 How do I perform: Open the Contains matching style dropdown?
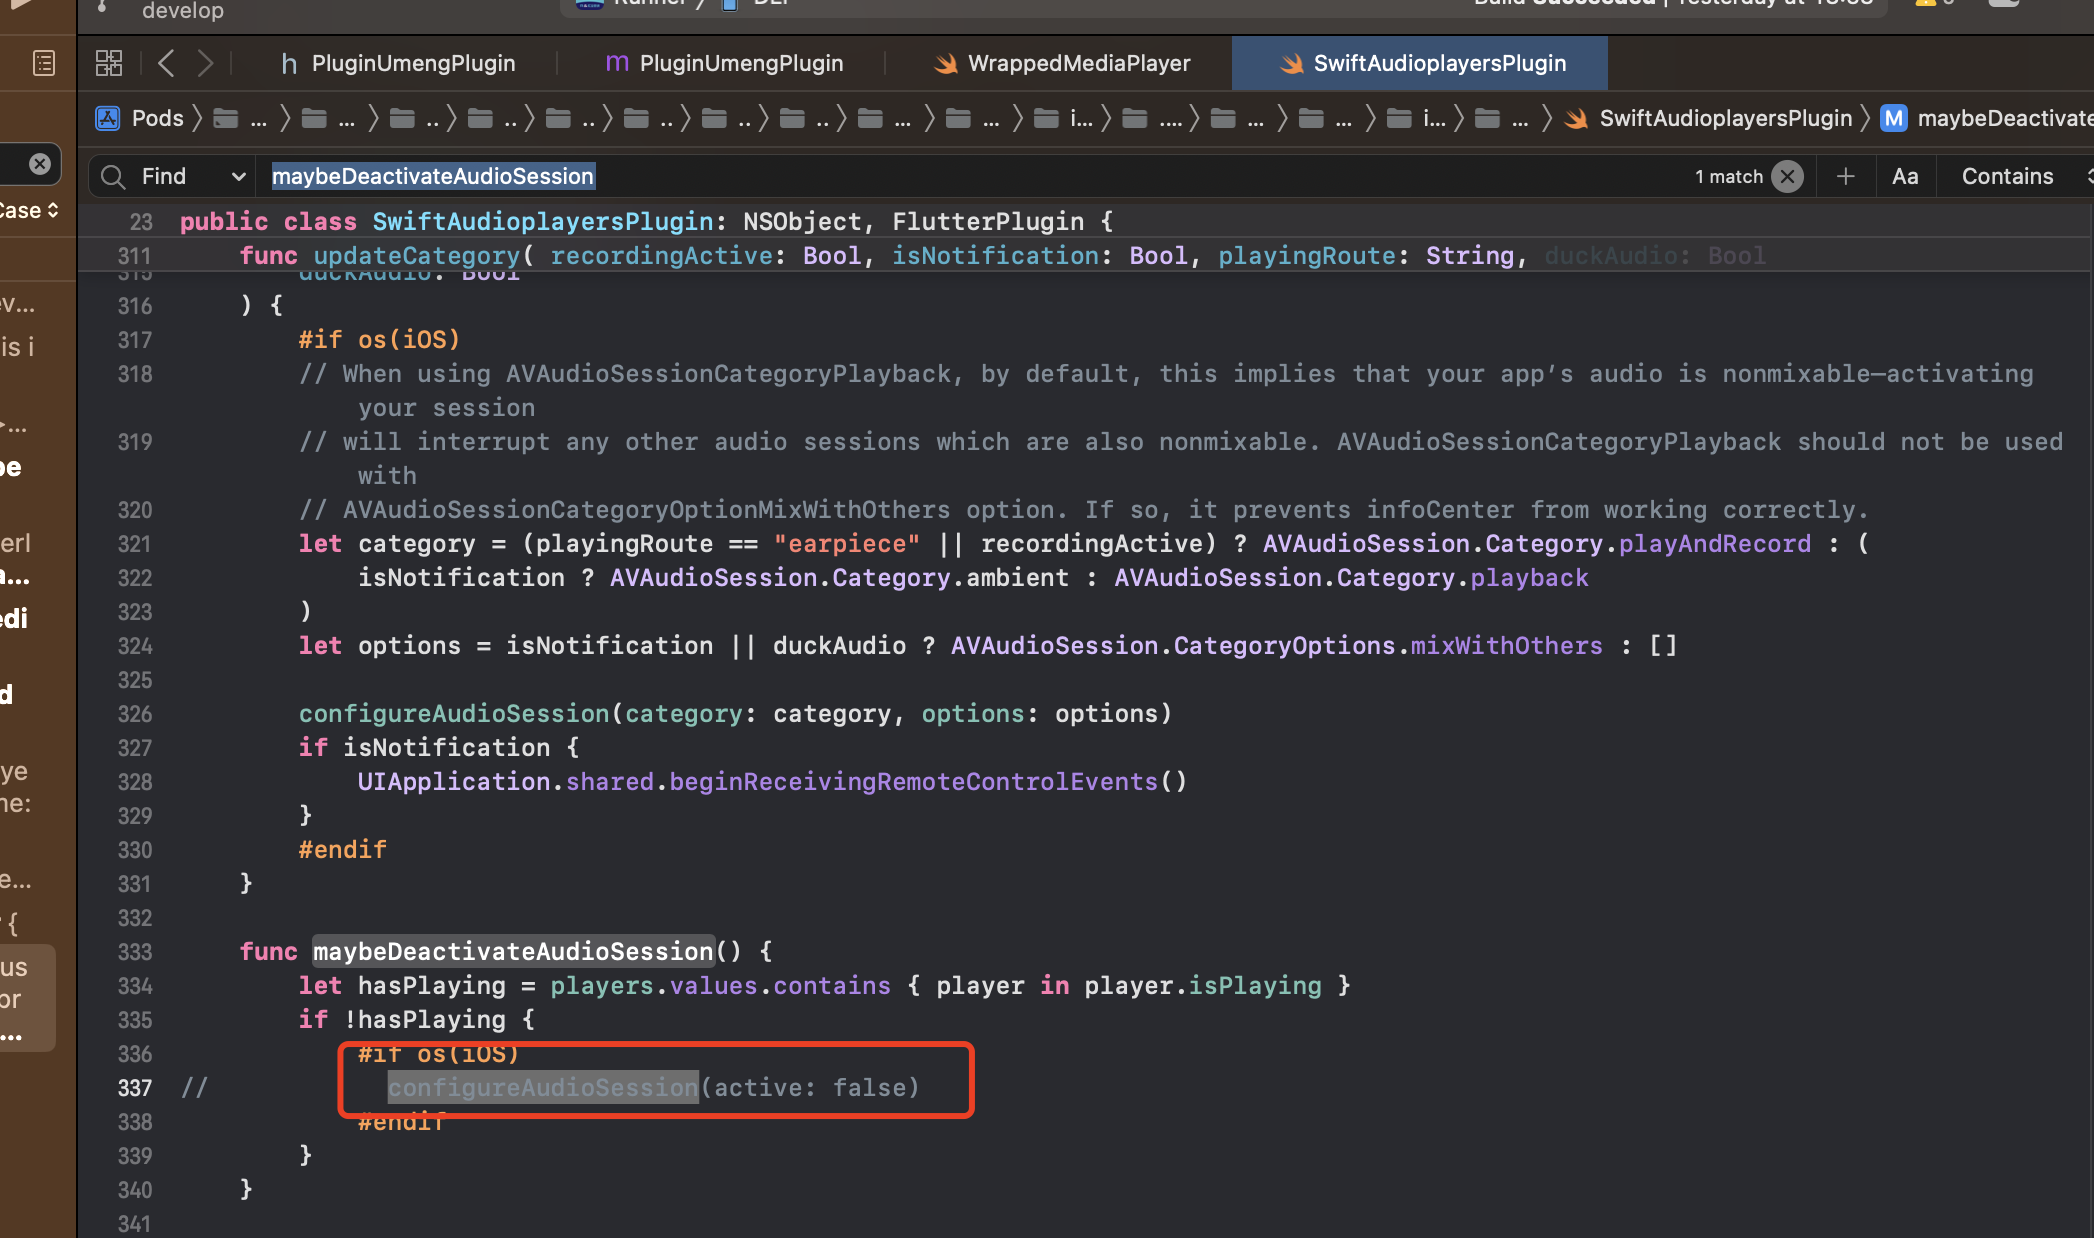[2007, 176]
